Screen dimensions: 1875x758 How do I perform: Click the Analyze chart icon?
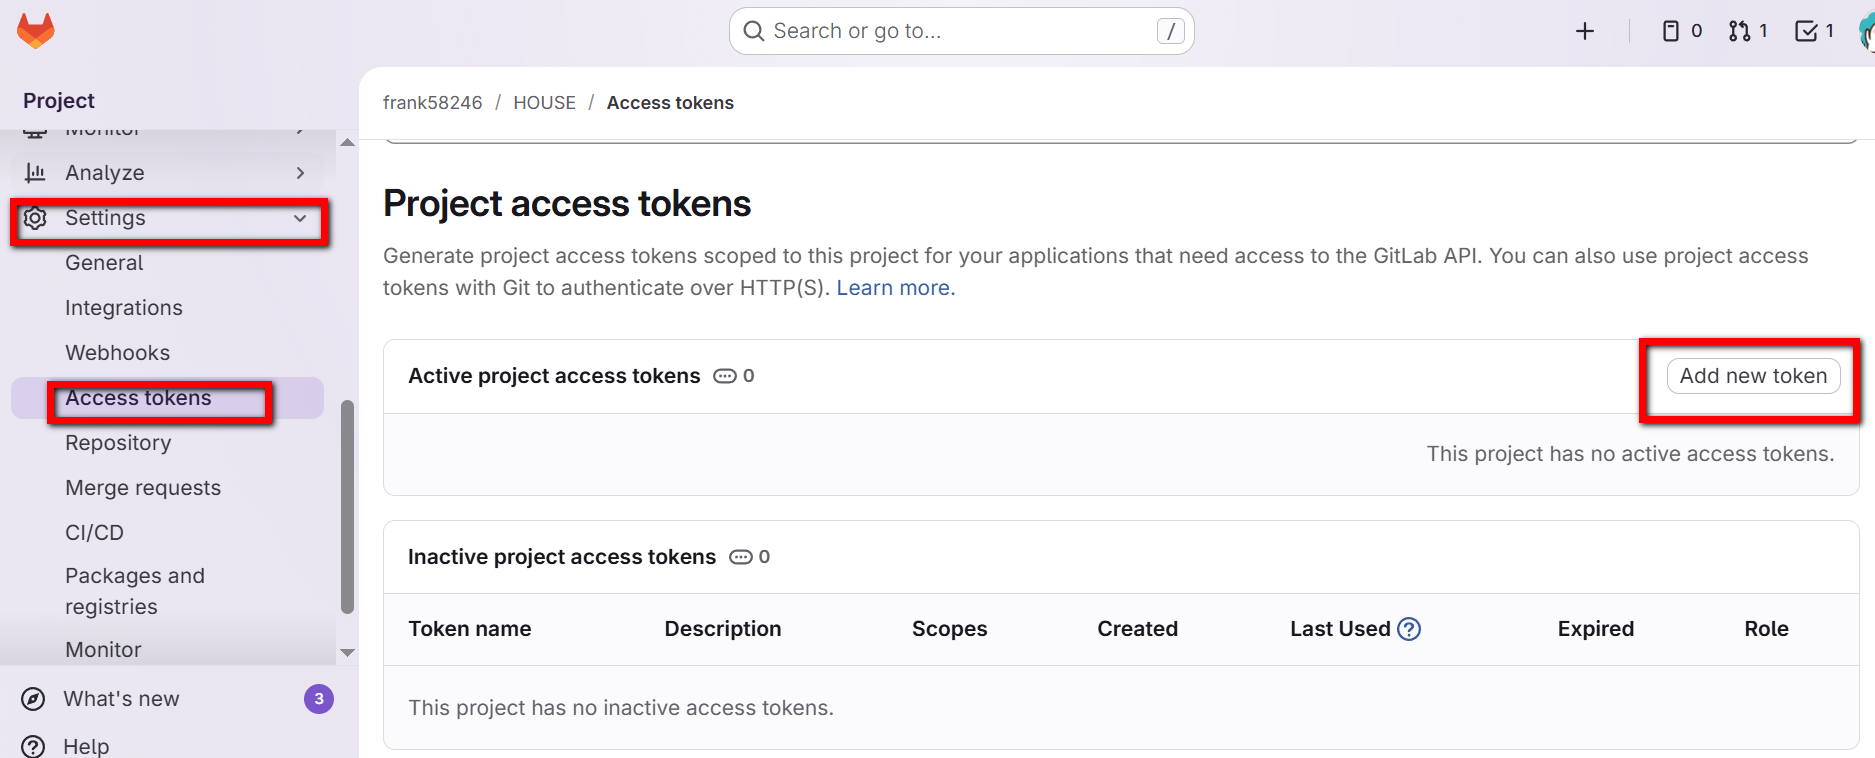[x=35, y=173]
